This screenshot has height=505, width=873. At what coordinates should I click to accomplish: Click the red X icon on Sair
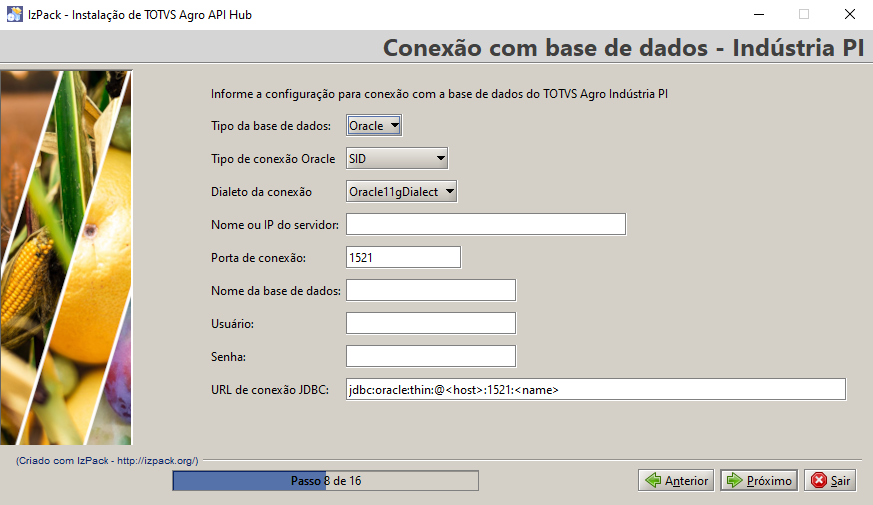pos(819,481)
